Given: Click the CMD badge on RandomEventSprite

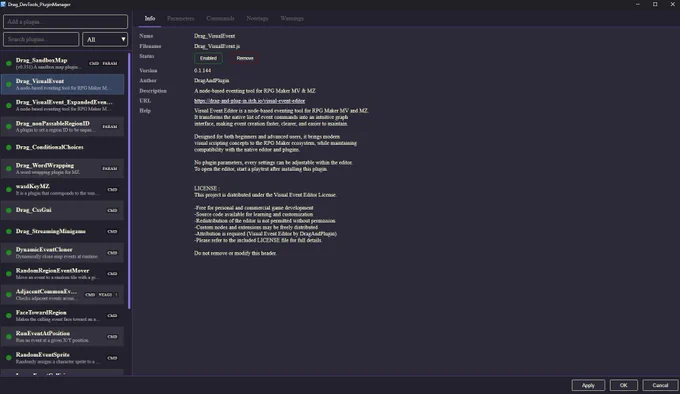Looking at the screenshot, I should click(112, 358).
